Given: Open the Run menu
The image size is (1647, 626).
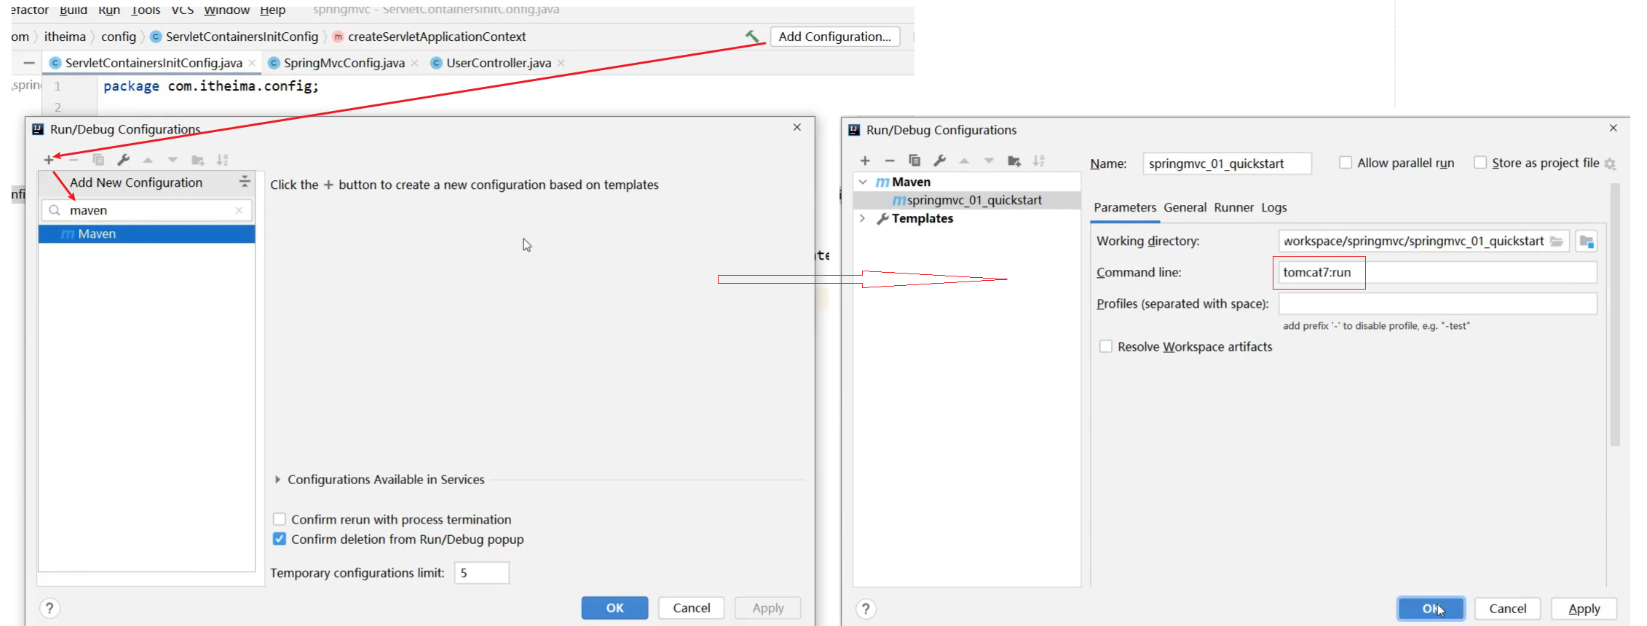Looking at the screenshot, I should tap(109, 10).
